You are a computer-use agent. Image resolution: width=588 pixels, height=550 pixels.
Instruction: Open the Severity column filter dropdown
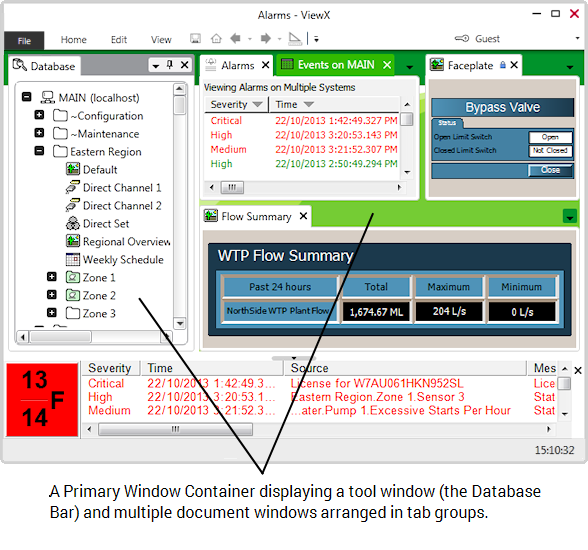pos(258,104)
